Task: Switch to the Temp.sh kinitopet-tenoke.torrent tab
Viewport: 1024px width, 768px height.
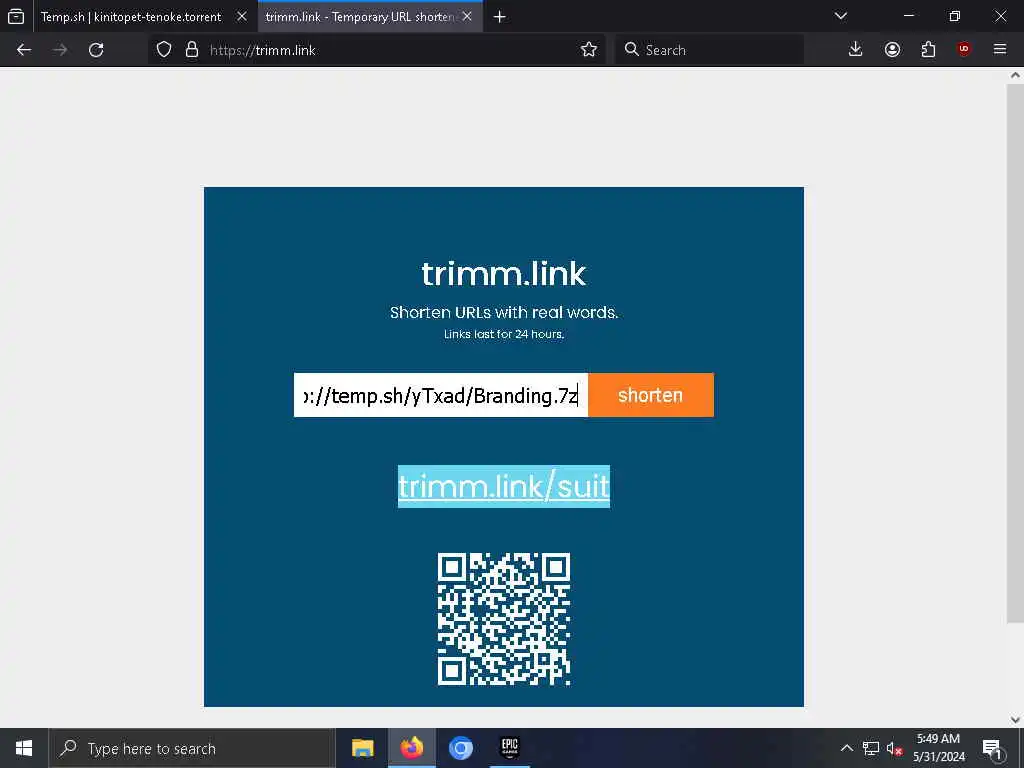Action: pyautogui.click(x=131, y=16)
